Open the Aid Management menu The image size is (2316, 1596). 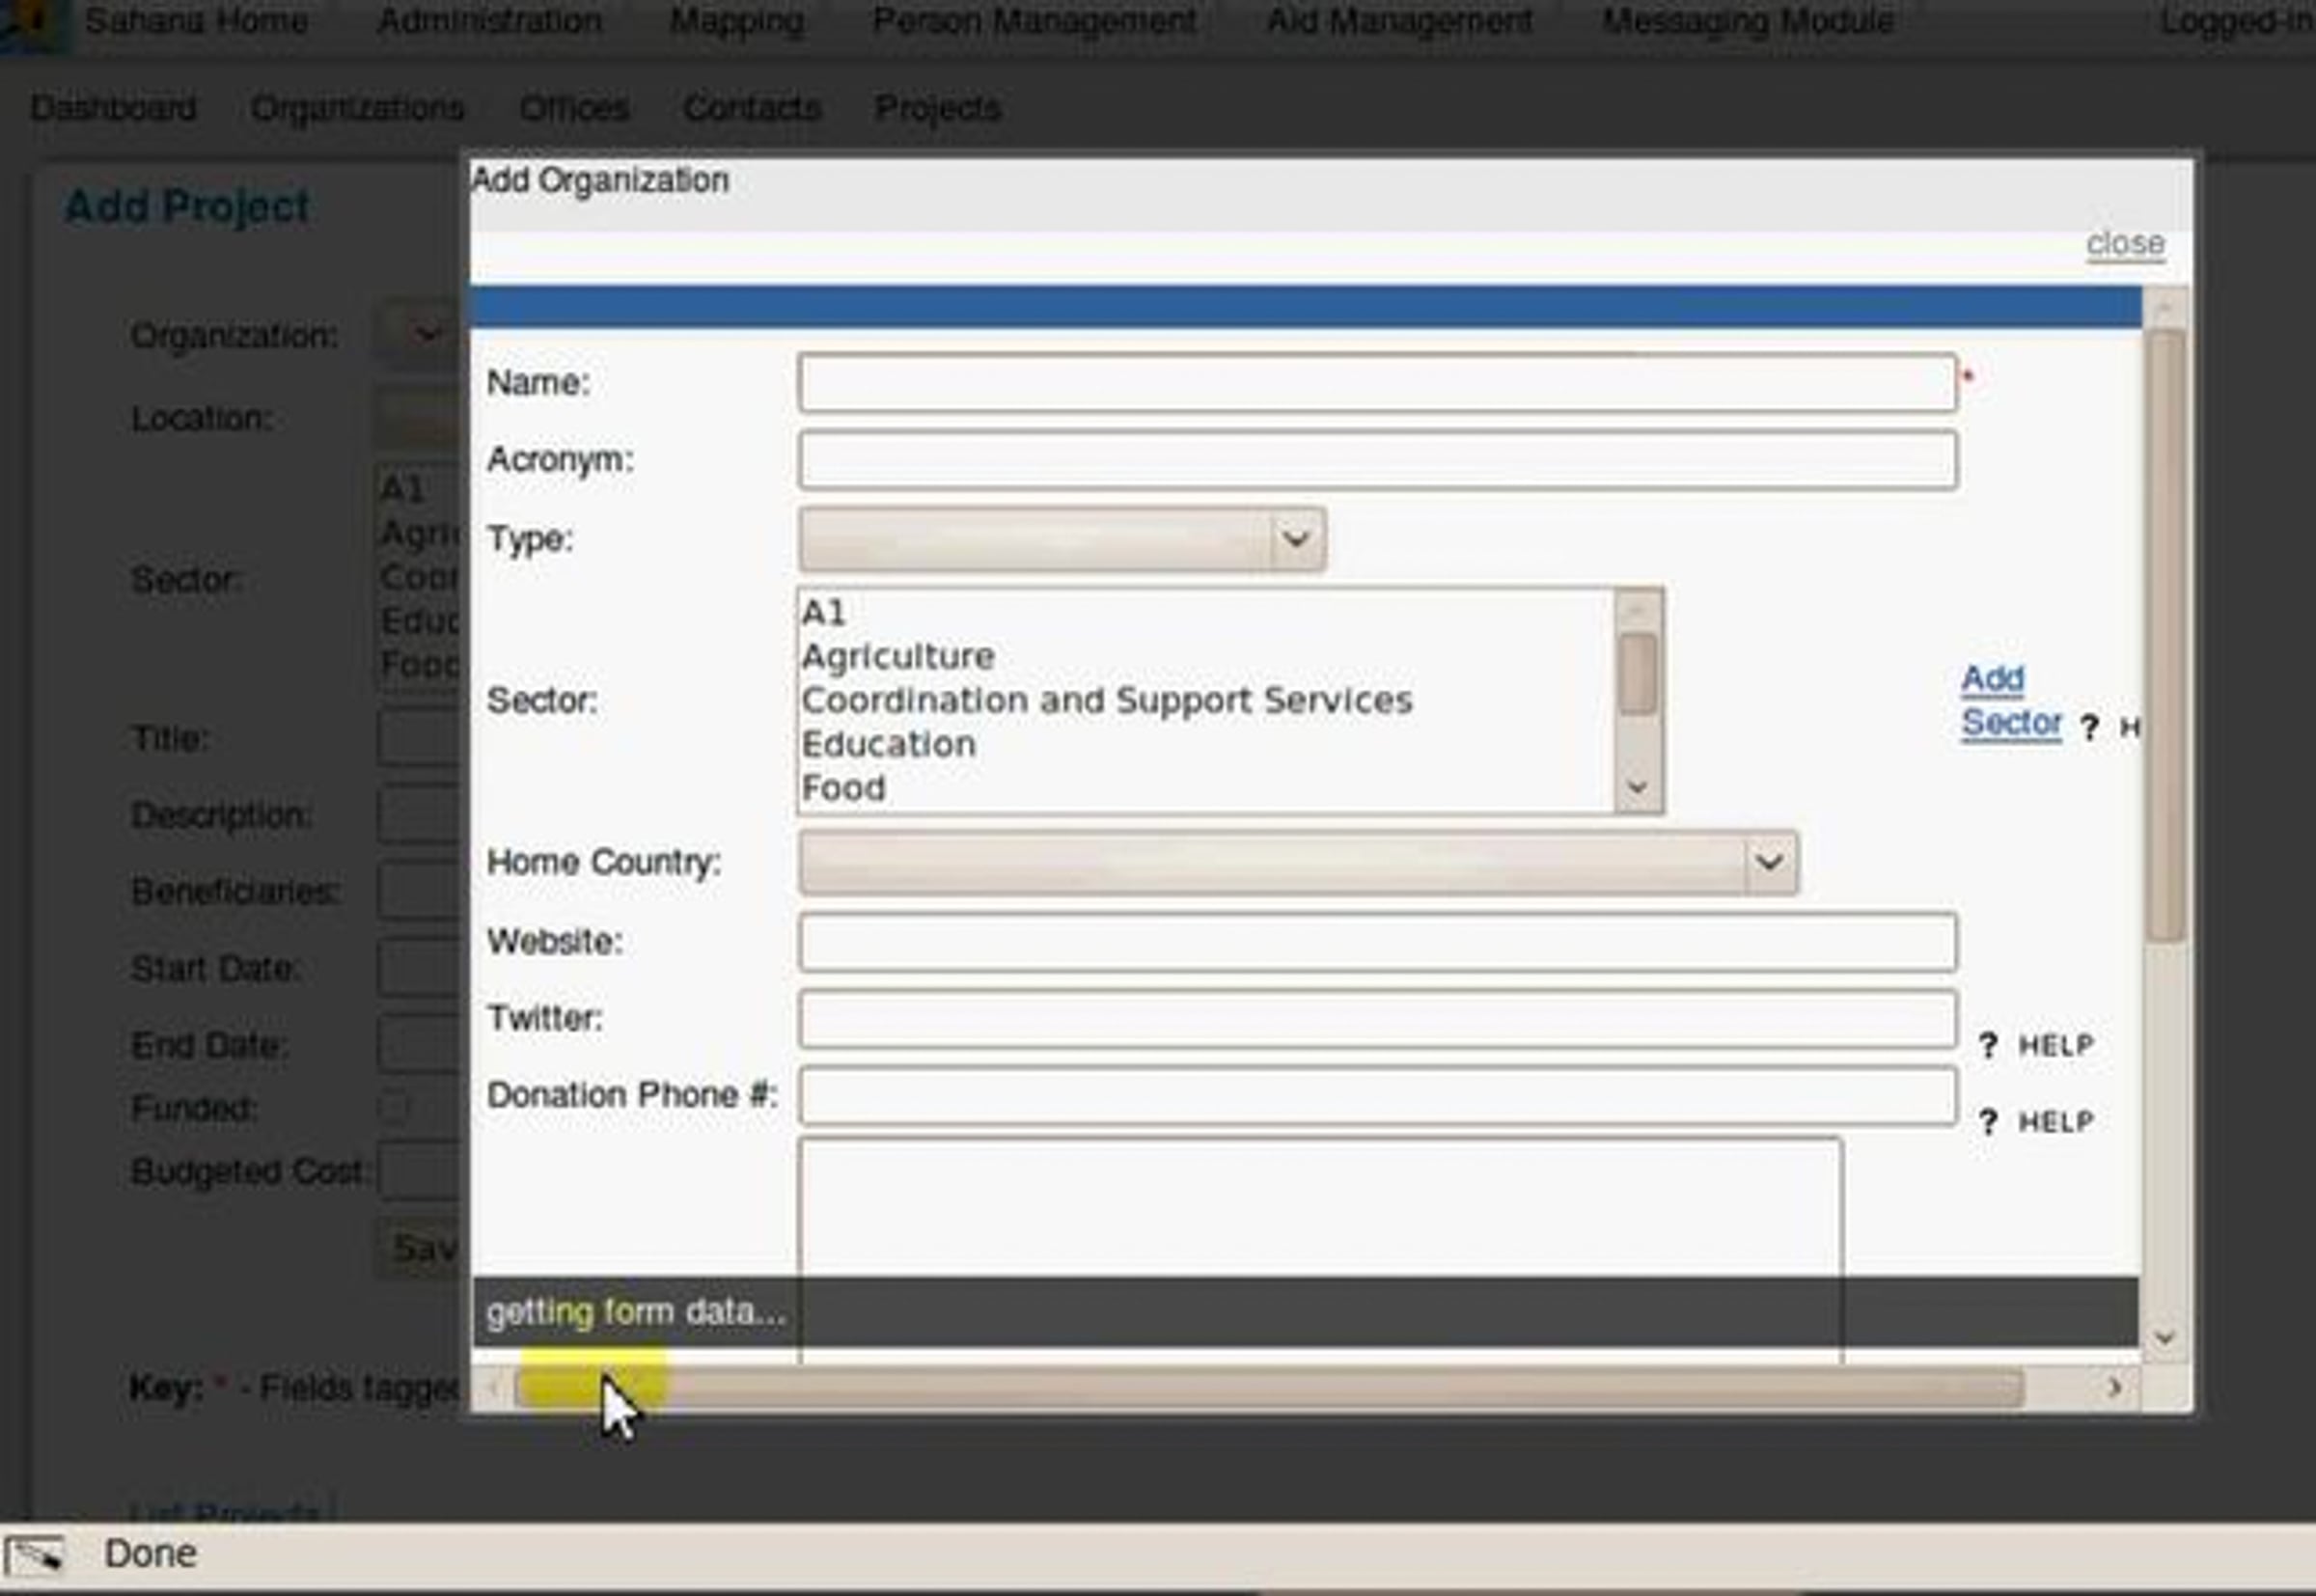point(1398,21)
